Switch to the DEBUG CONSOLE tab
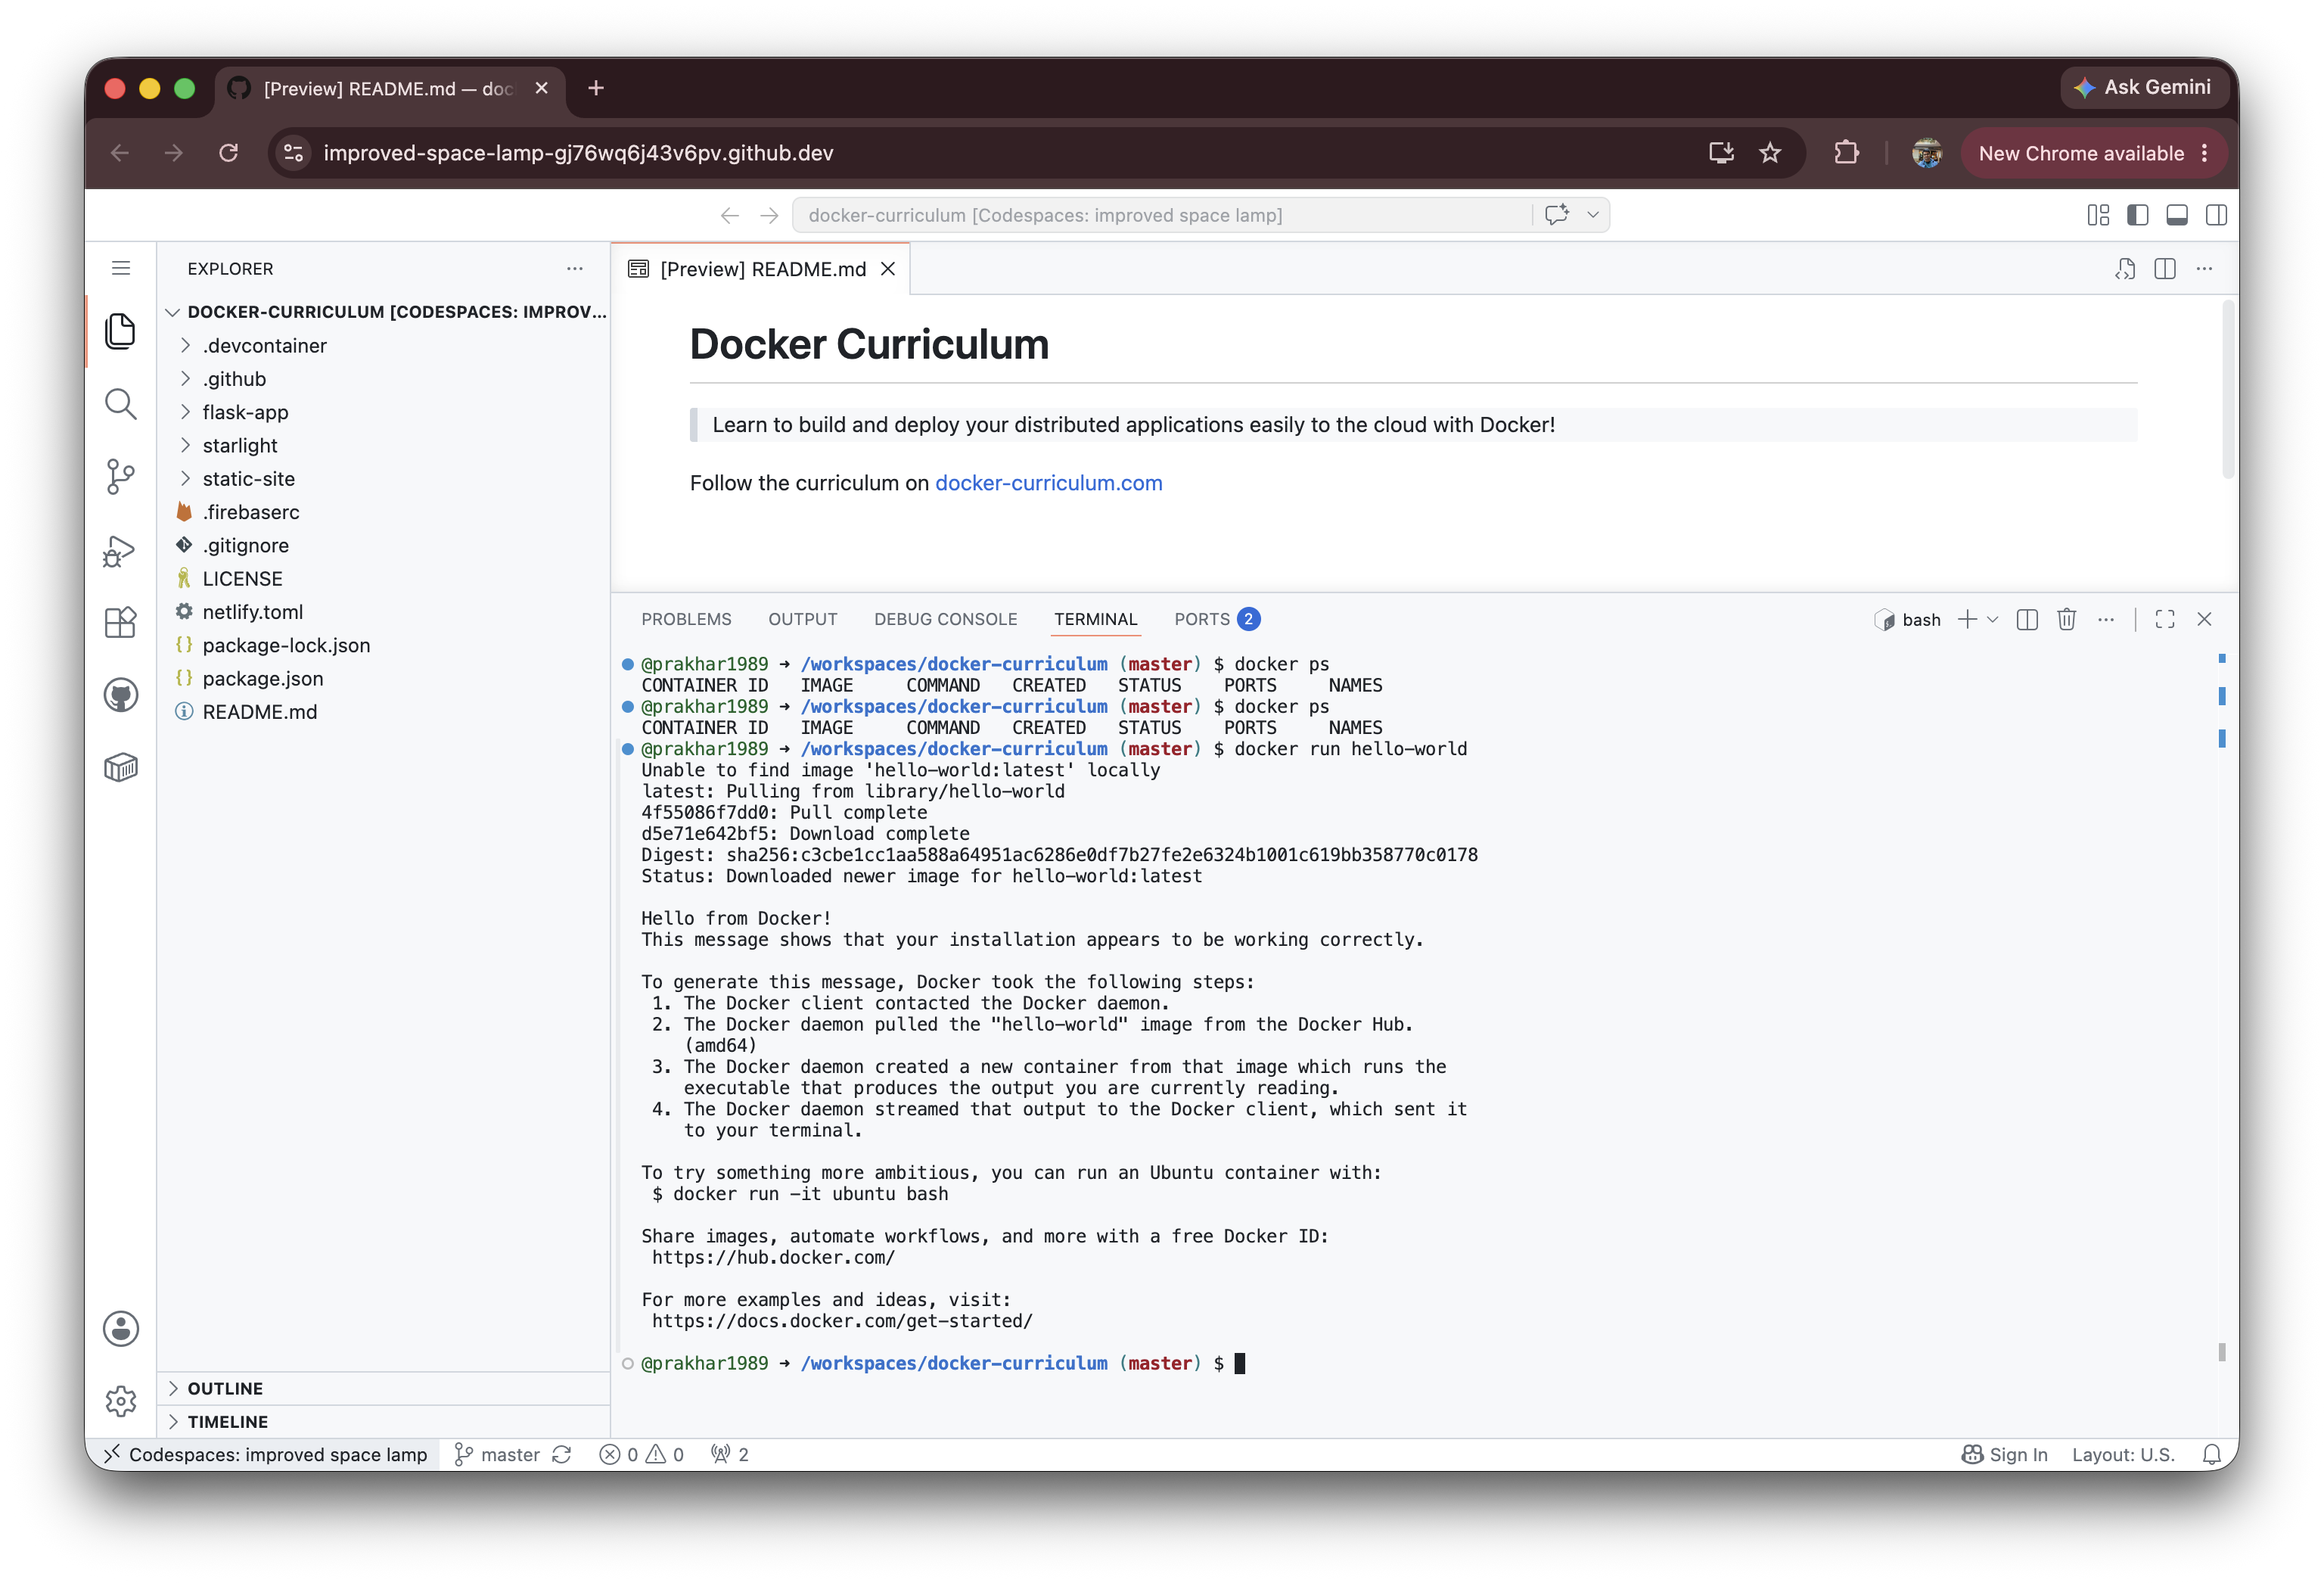The image size is (2324, 1583). 945,620
